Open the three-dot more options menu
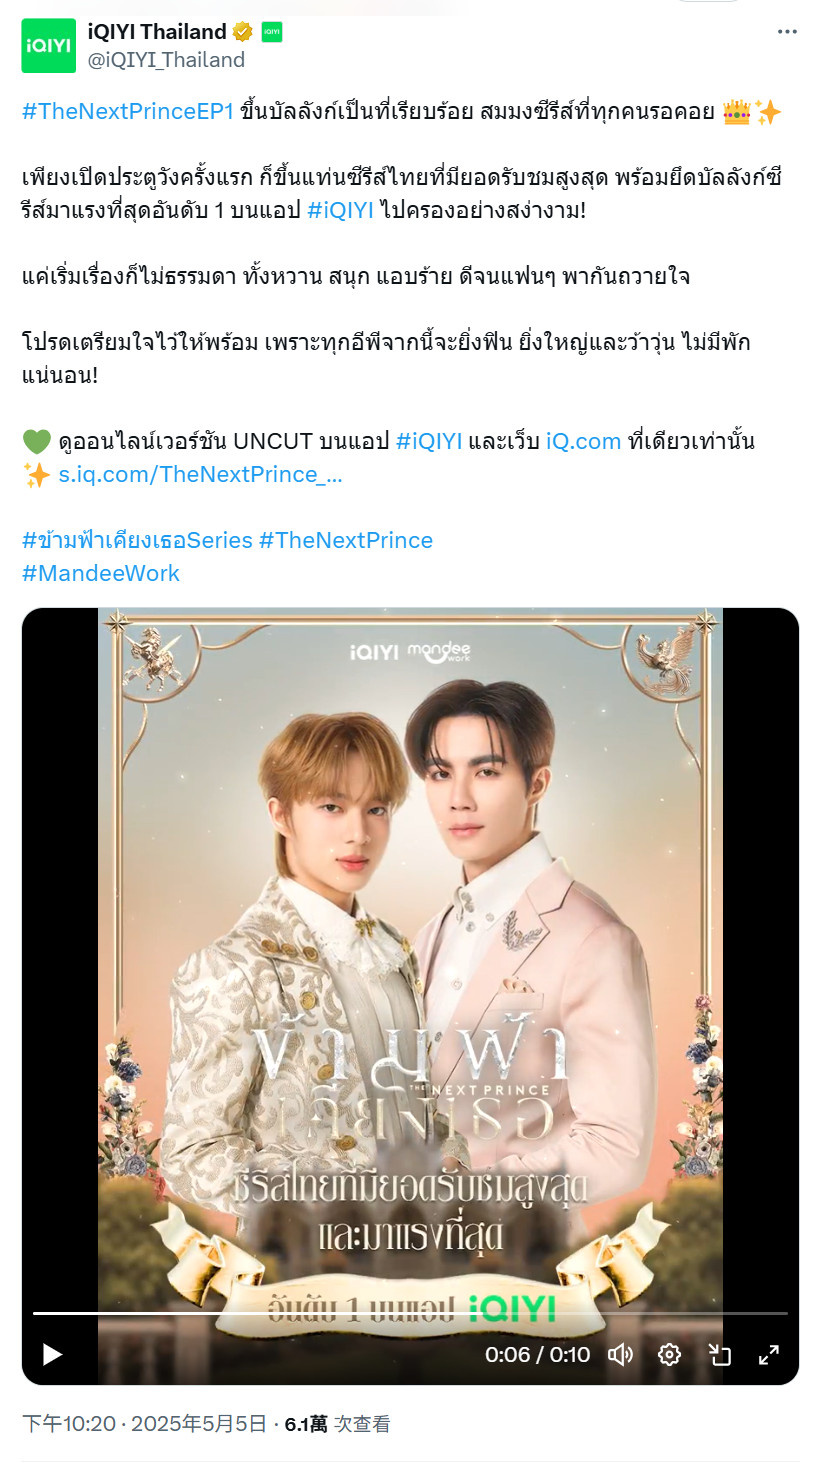 (788, 32)
